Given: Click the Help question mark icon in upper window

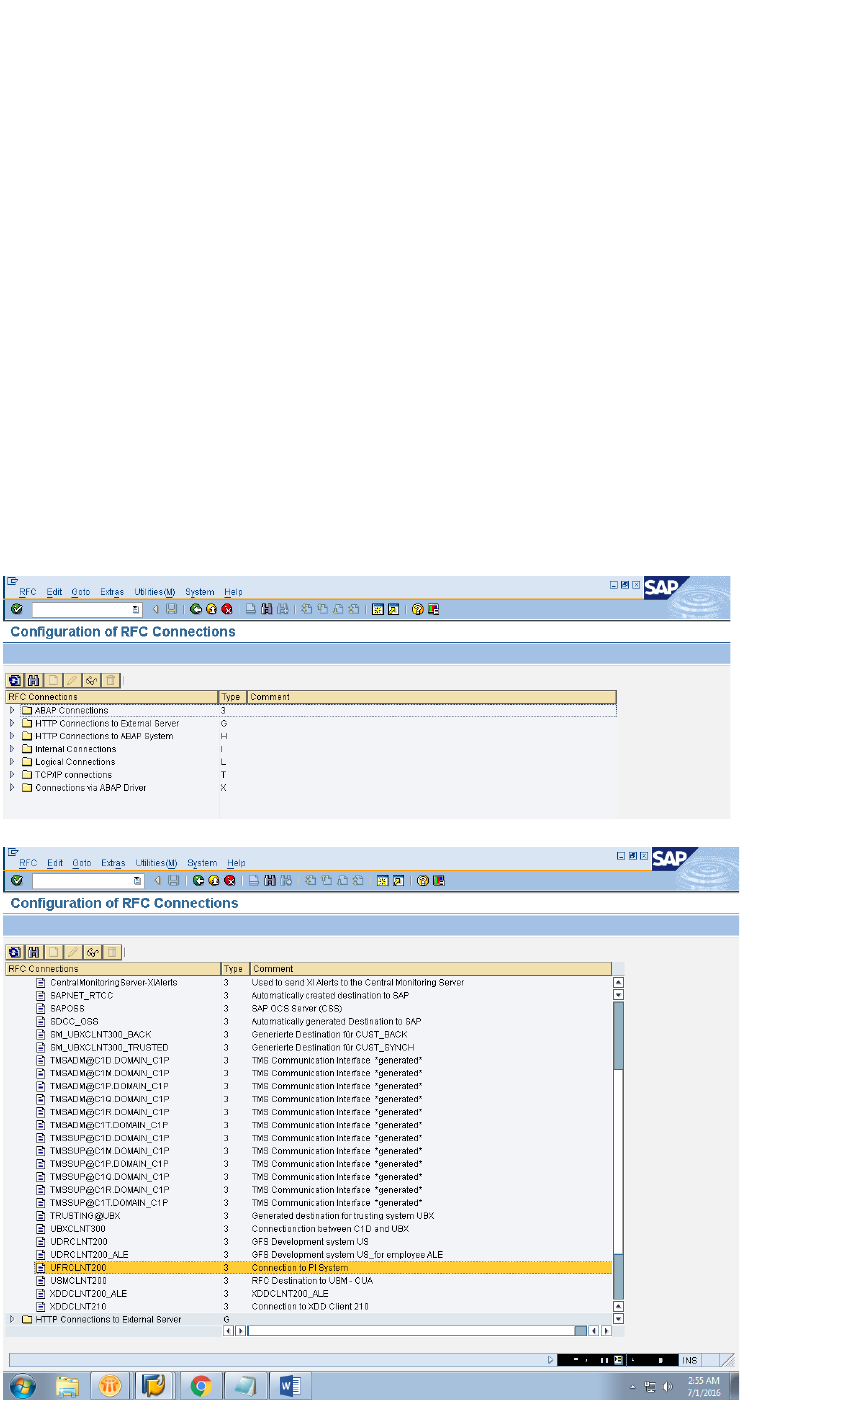Looking at the screenshot, I should click(x=418, y=609).
